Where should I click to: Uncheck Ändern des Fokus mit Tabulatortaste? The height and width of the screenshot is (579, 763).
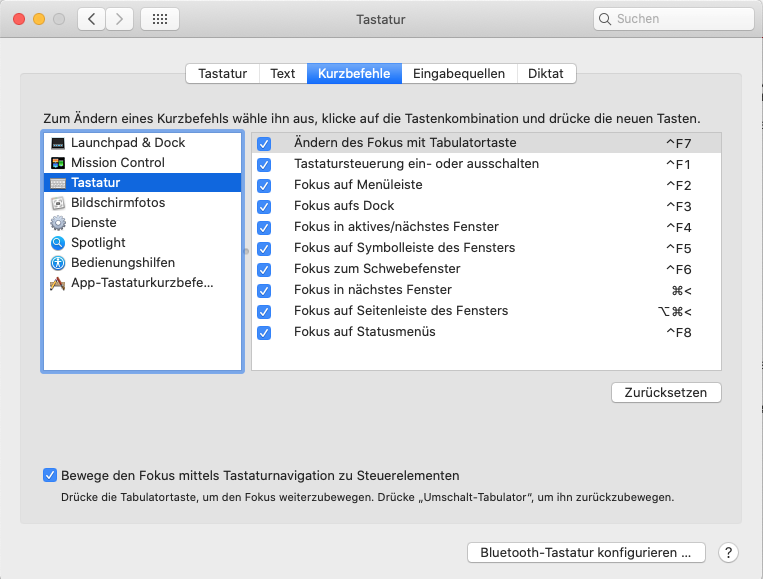click(264, 144)
